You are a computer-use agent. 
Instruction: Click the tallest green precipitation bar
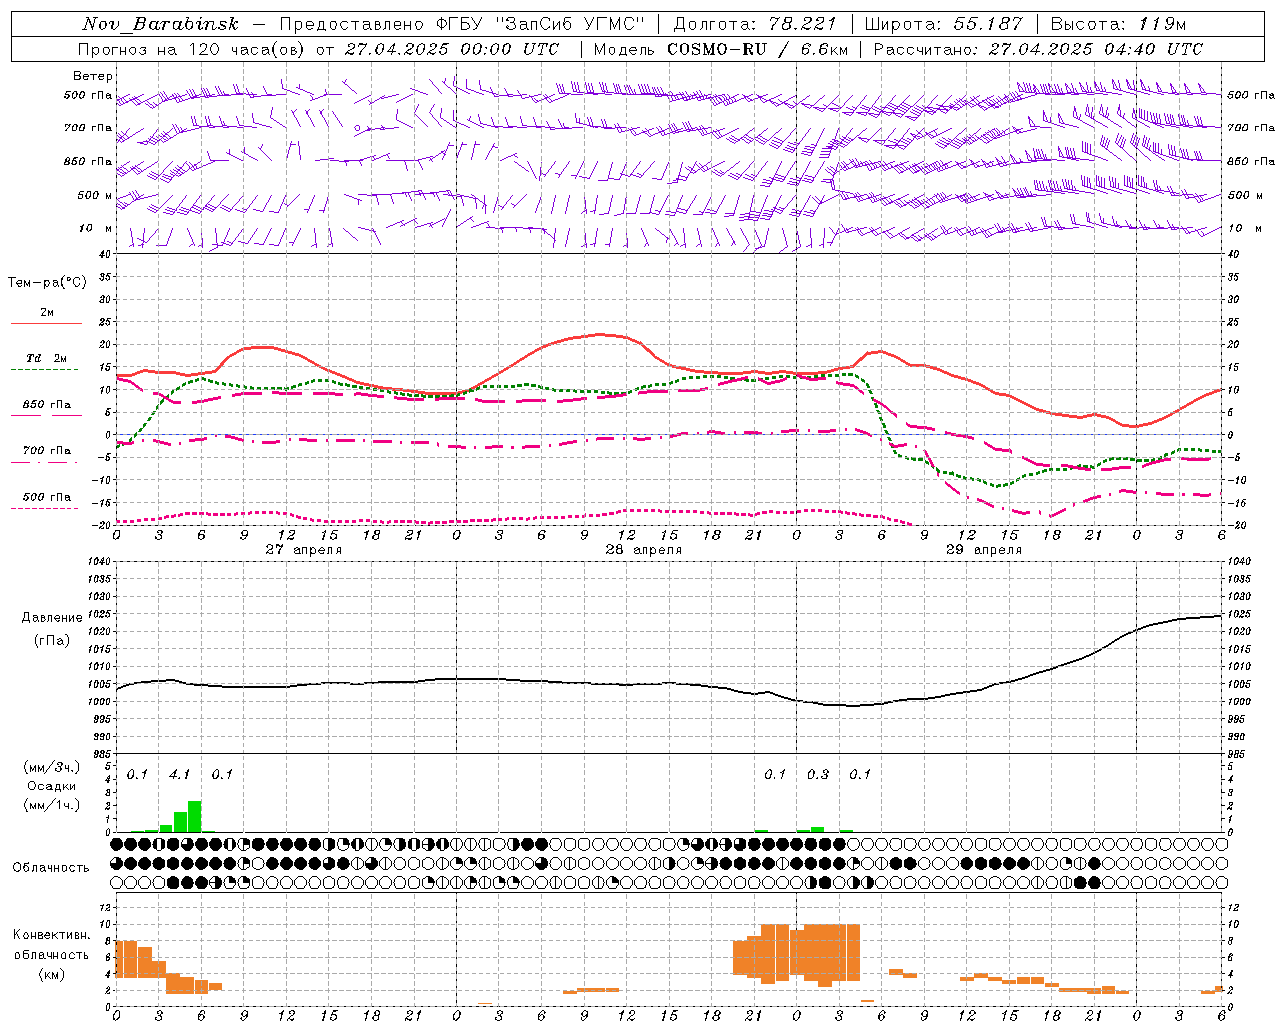pos(195,816)
